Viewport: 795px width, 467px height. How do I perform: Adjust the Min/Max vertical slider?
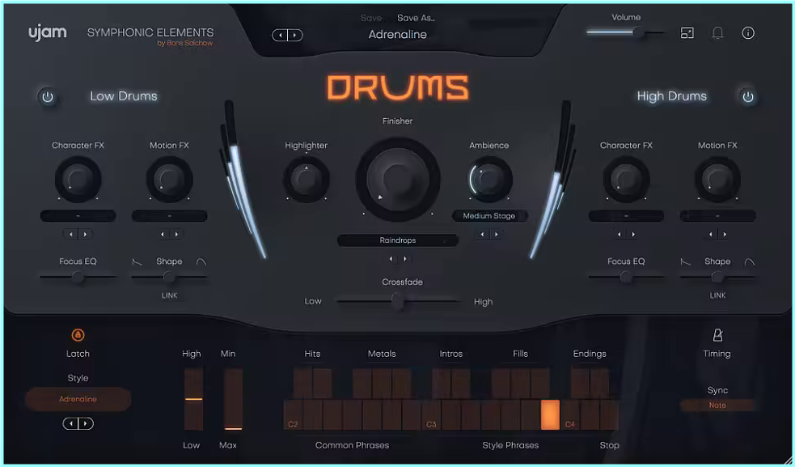coord(233,399)
